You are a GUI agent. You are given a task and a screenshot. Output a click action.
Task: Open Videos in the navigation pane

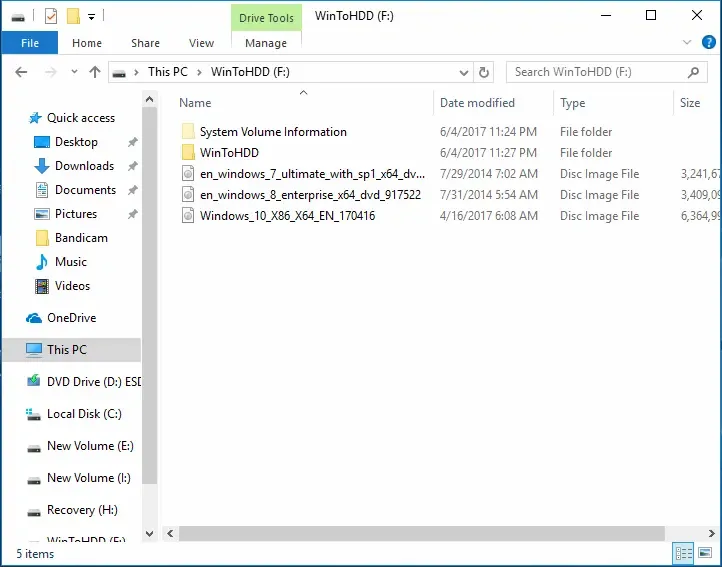coord(72,286)
